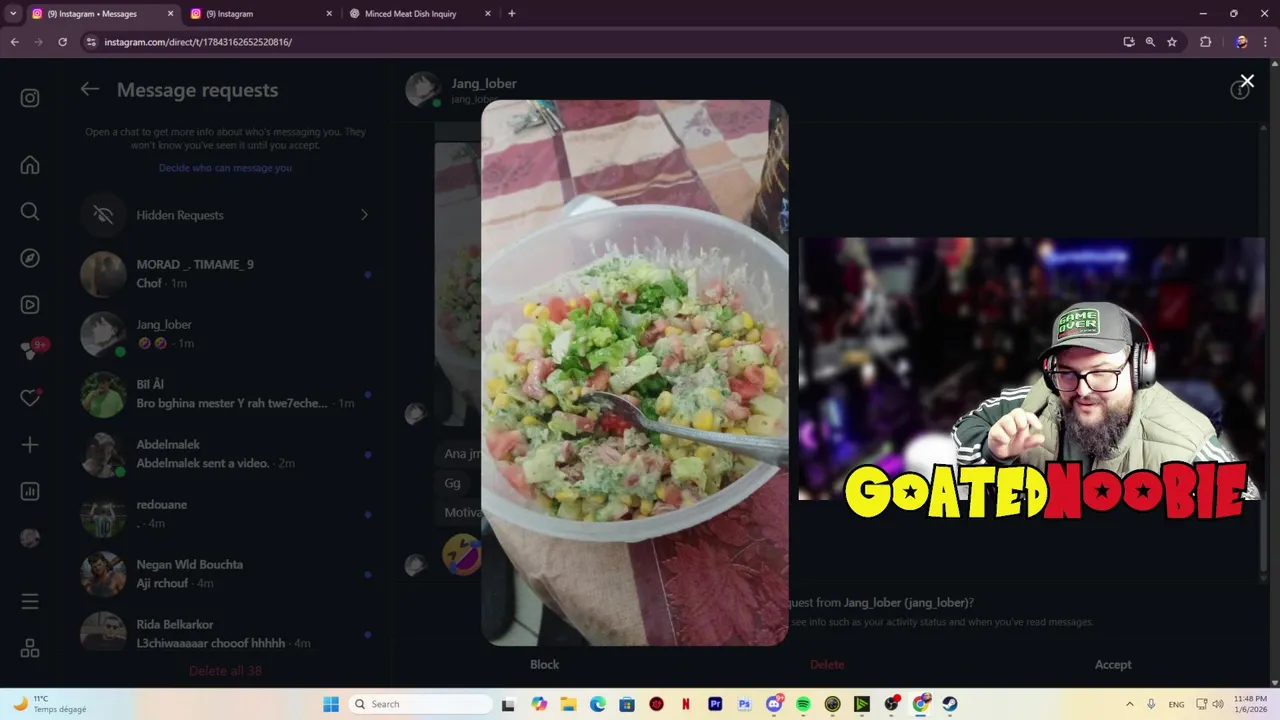Accept the Jang_lober message request
This screenshot has width=1280, height=720.
[x=1113, y=664]
